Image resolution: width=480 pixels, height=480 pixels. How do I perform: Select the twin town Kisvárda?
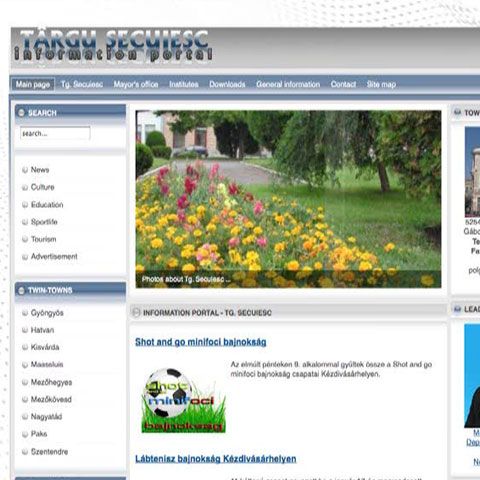[45, 347]
